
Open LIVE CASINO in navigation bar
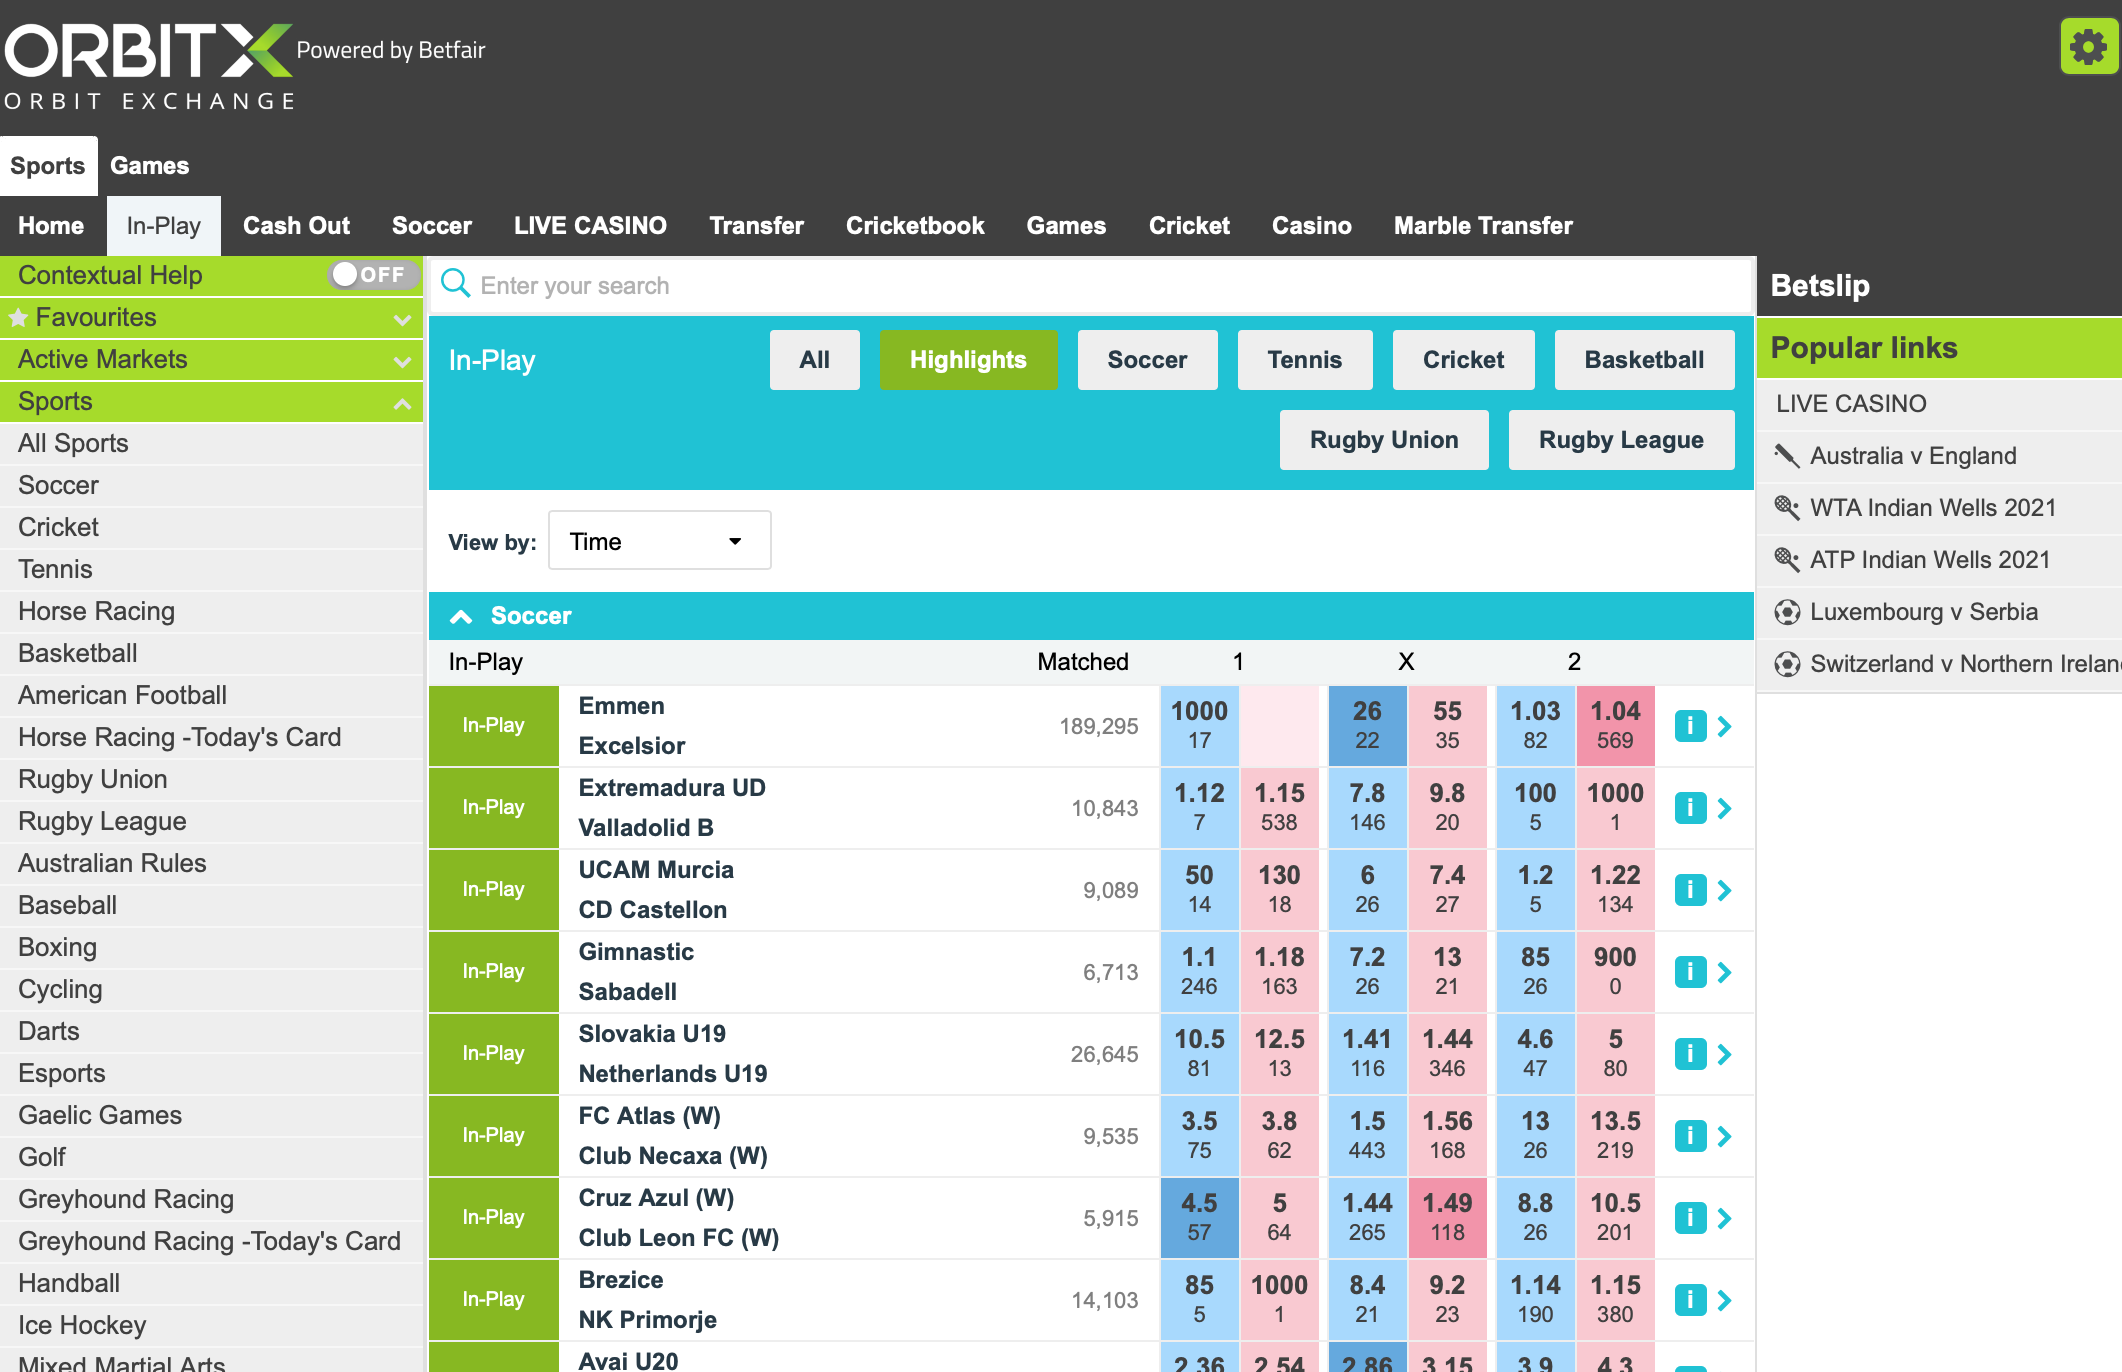pos(590,226)
